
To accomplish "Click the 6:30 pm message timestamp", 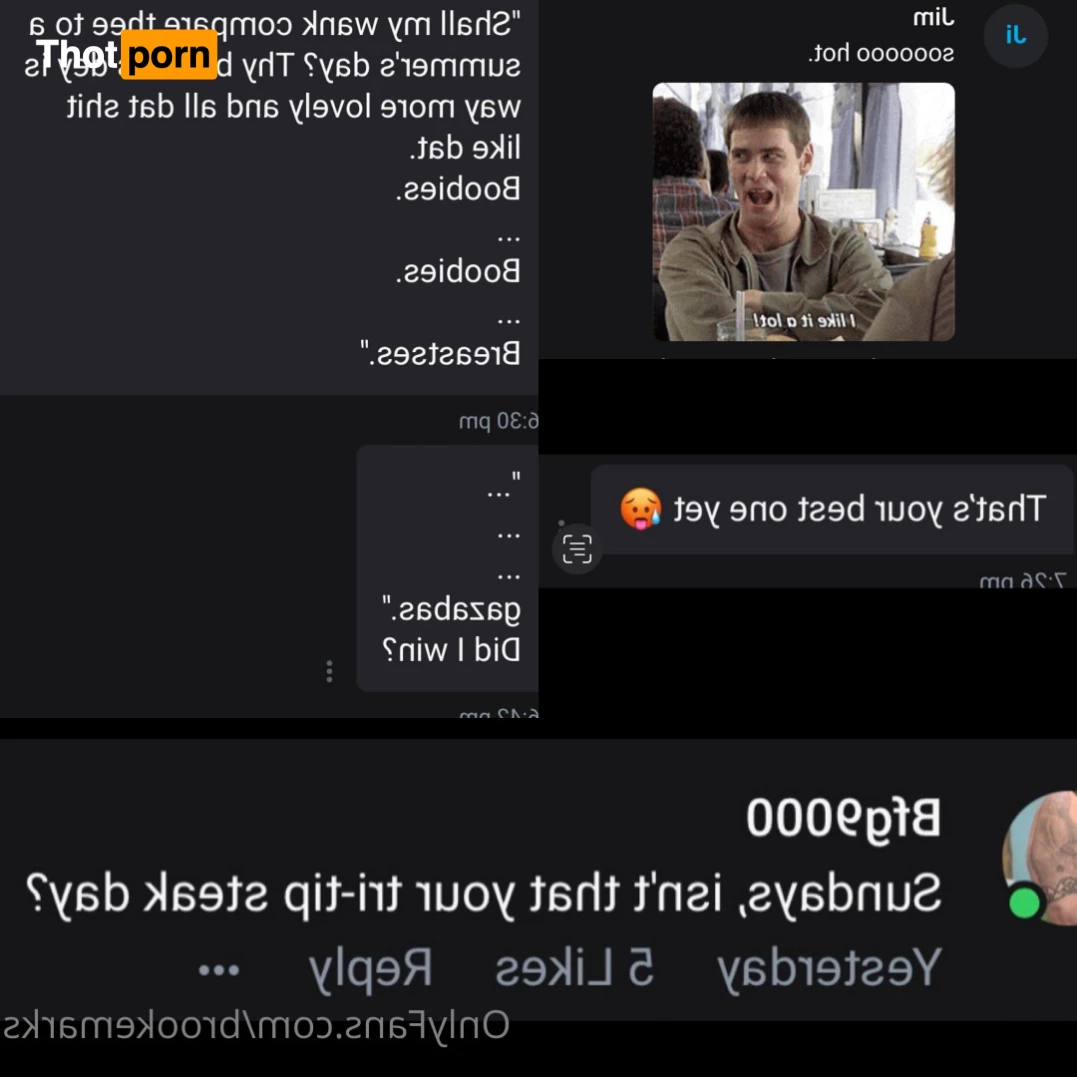I will point(499,420).
